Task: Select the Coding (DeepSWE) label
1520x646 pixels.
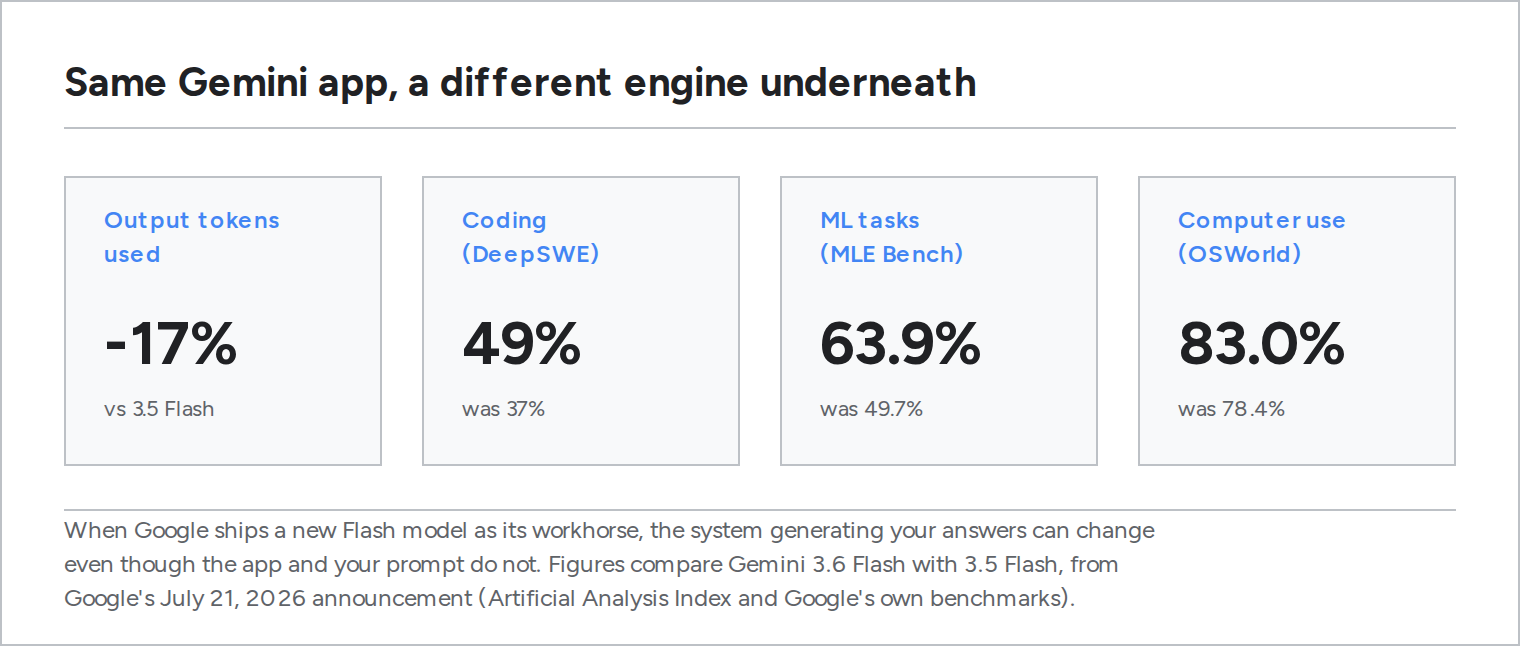Action: [530, 237]
